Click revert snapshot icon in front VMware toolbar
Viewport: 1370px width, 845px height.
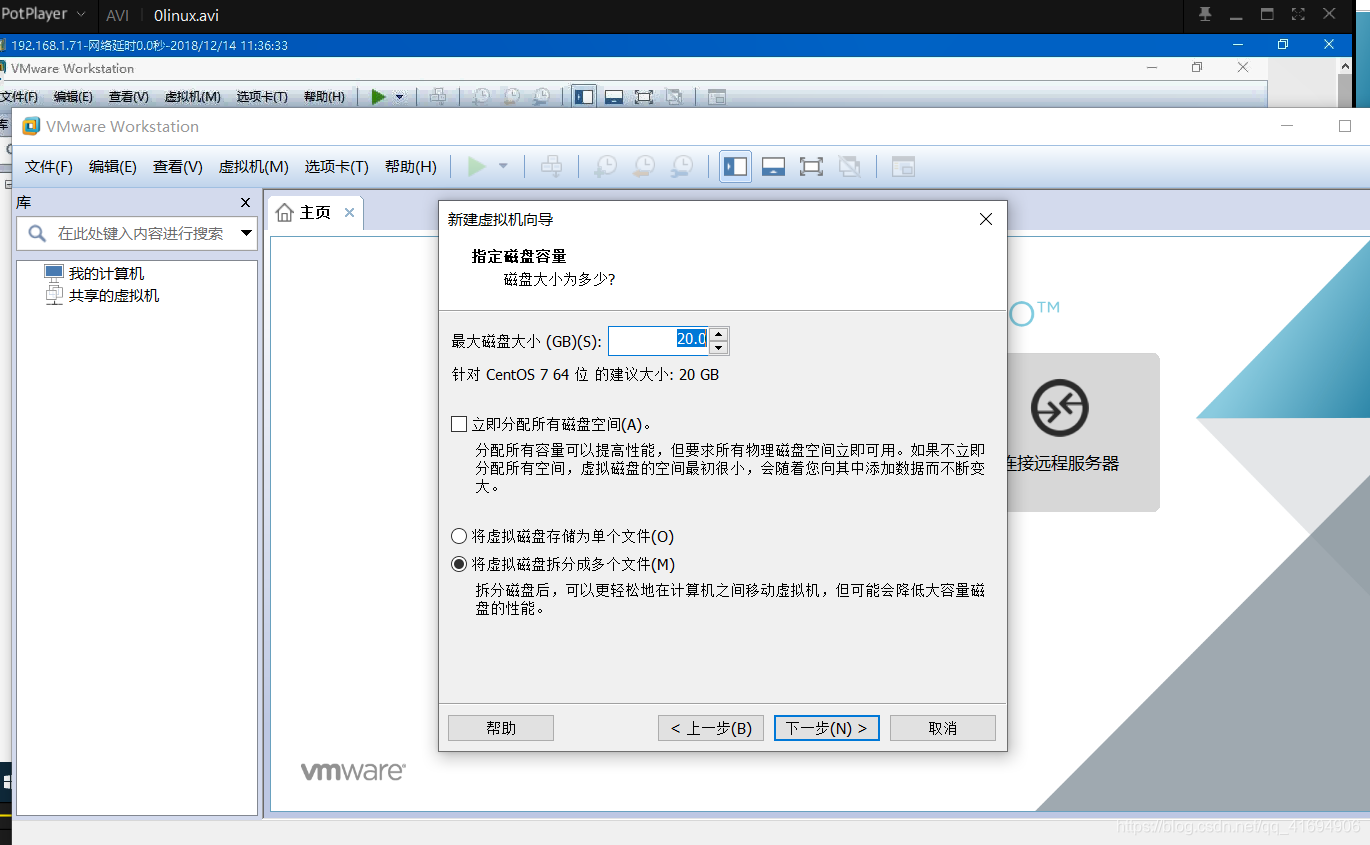pyautogui.click(x=643, y=166)
